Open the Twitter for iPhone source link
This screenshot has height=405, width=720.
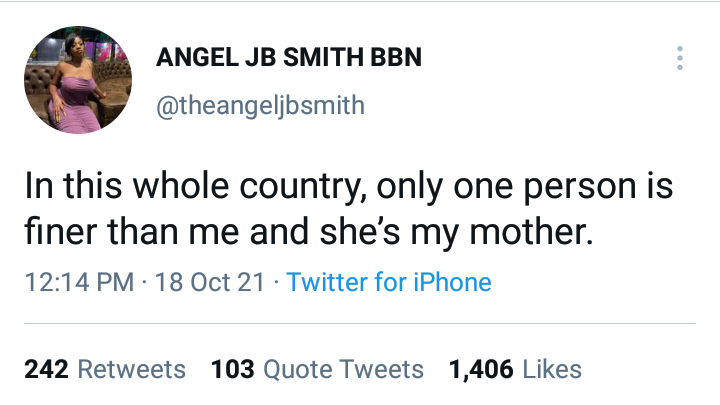pos(389,282)
